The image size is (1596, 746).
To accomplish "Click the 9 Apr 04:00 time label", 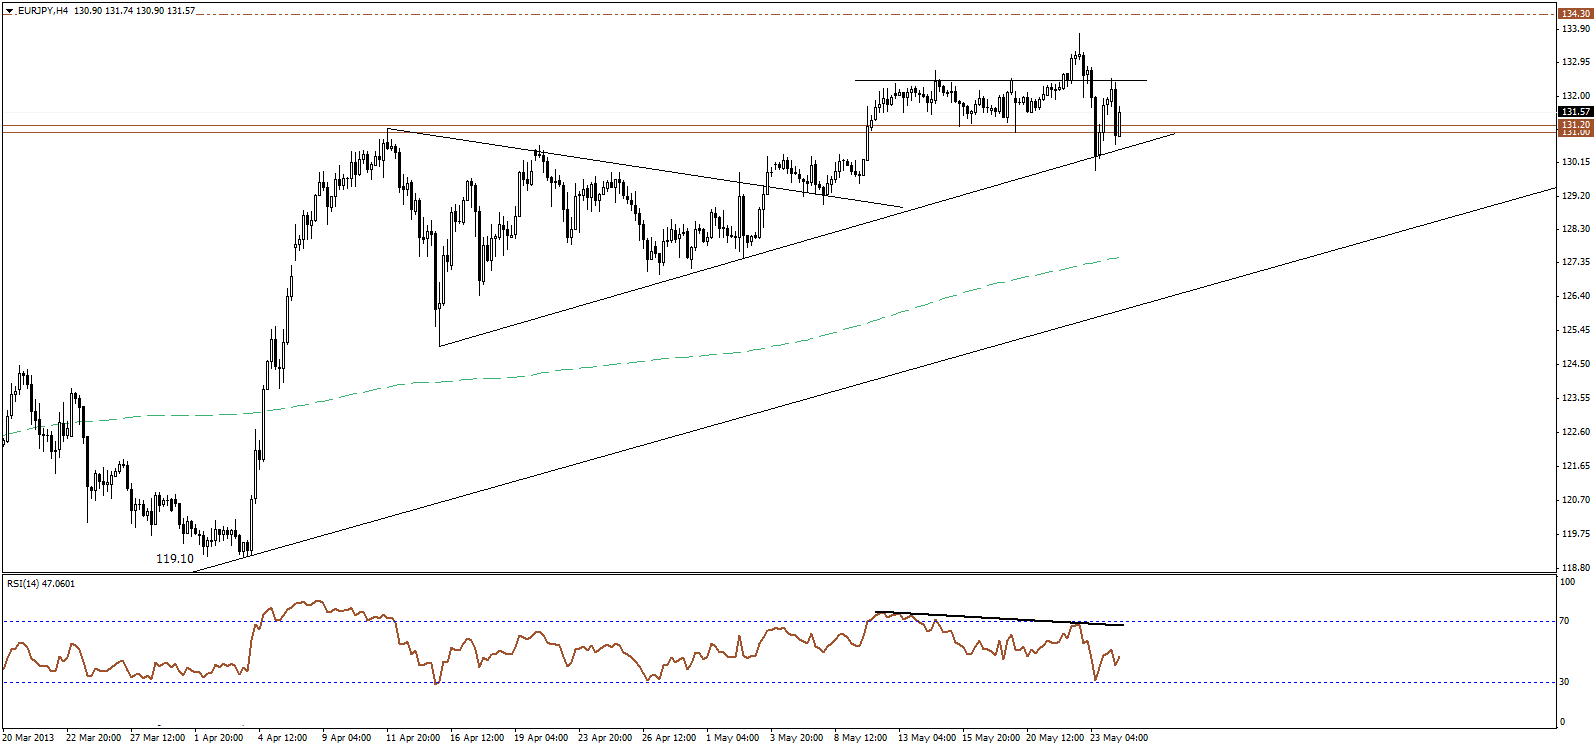I will click(x=347, y=738).
